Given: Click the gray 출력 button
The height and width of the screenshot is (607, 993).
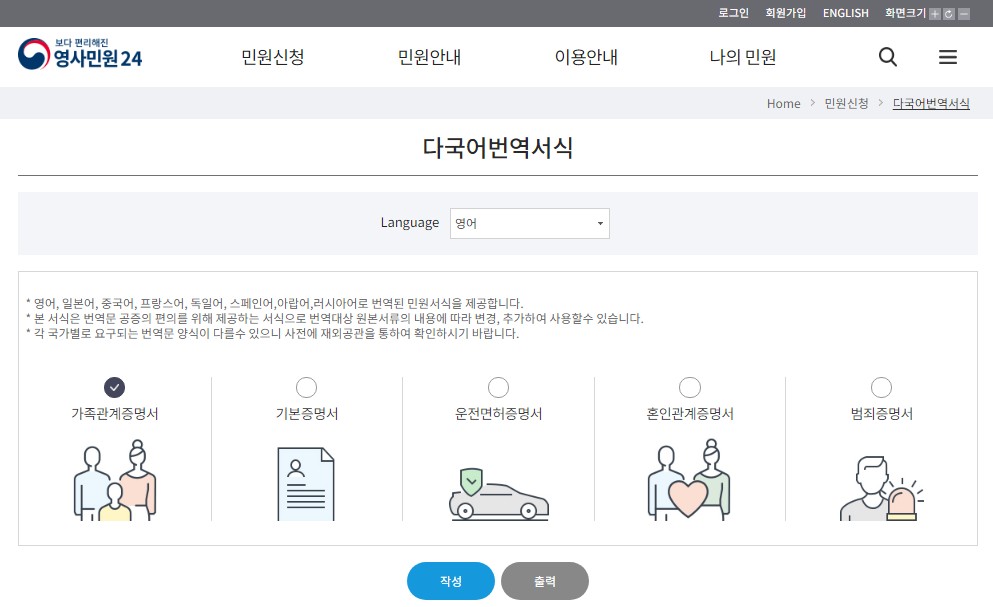Looking at the screenshot, I should coord(545,581).
